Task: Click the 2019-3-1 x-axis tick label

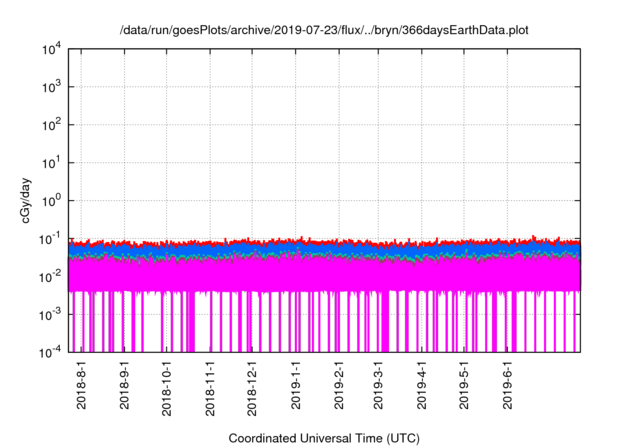Action: pos(379,385)
